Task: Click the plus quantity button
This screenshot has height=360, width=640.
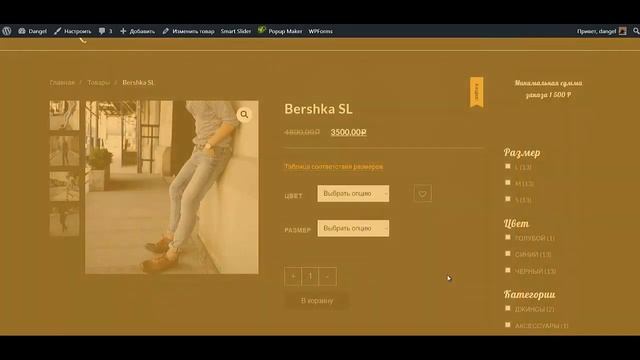Action: click(x=293, y=276)
